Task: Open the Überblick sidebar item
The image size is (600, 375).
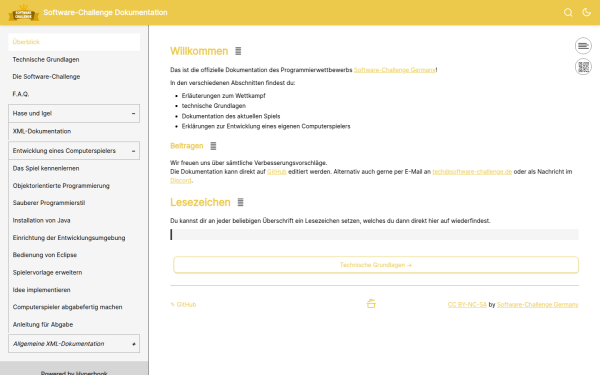Action: tap(74, 42)
